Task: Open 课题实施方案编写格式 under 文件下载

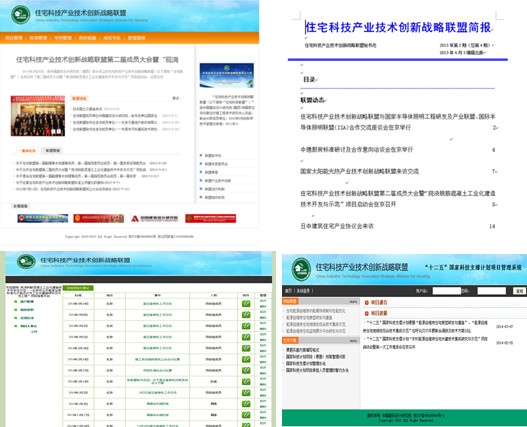Action: click(x=302, y=350)
